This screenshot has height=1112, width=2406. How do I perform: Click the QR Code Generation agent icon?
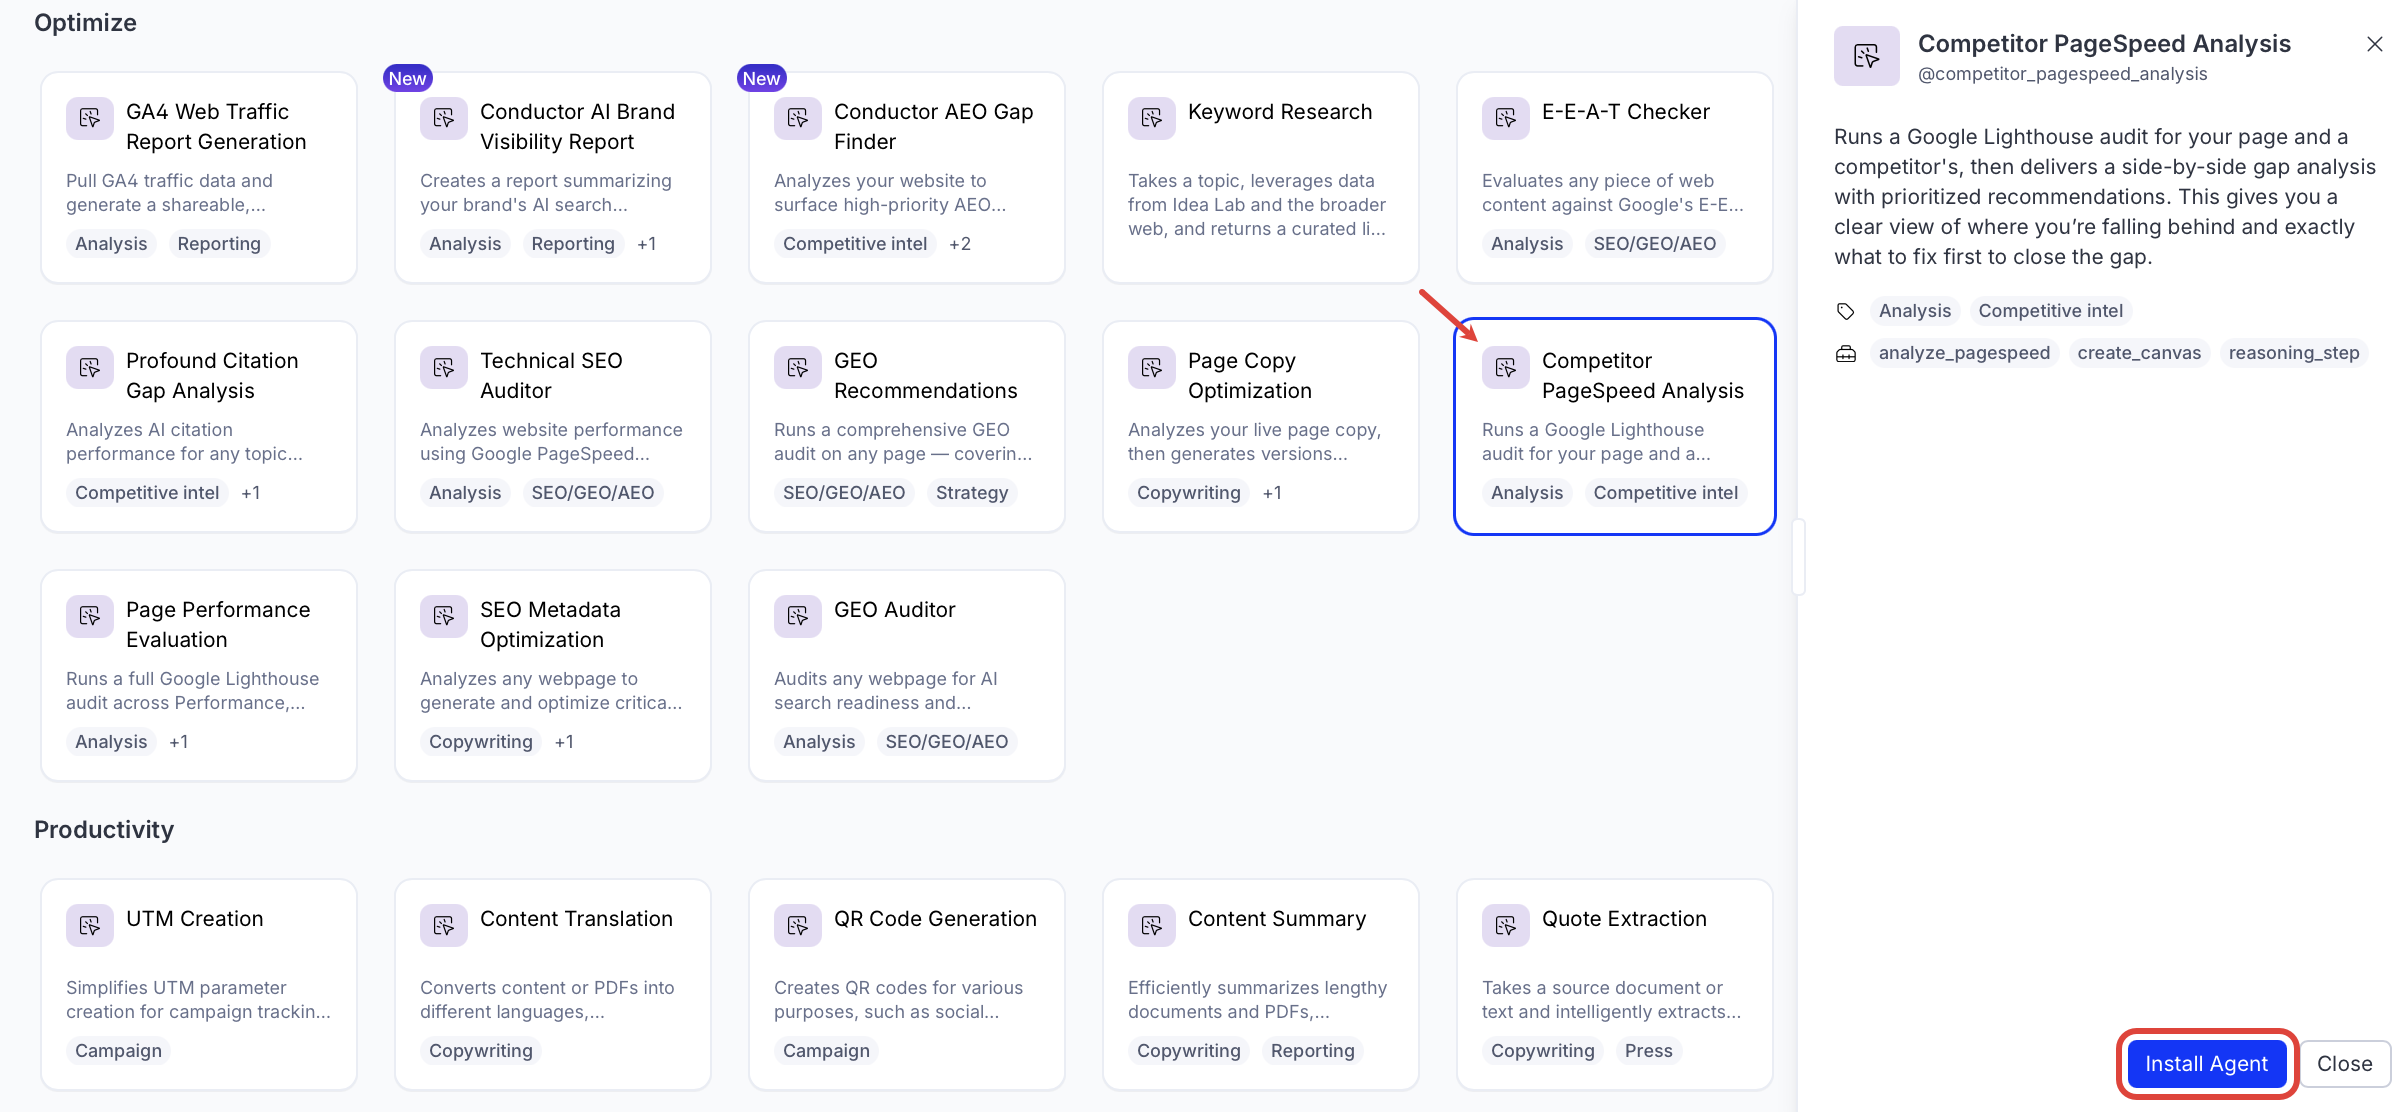pos(798,926)
